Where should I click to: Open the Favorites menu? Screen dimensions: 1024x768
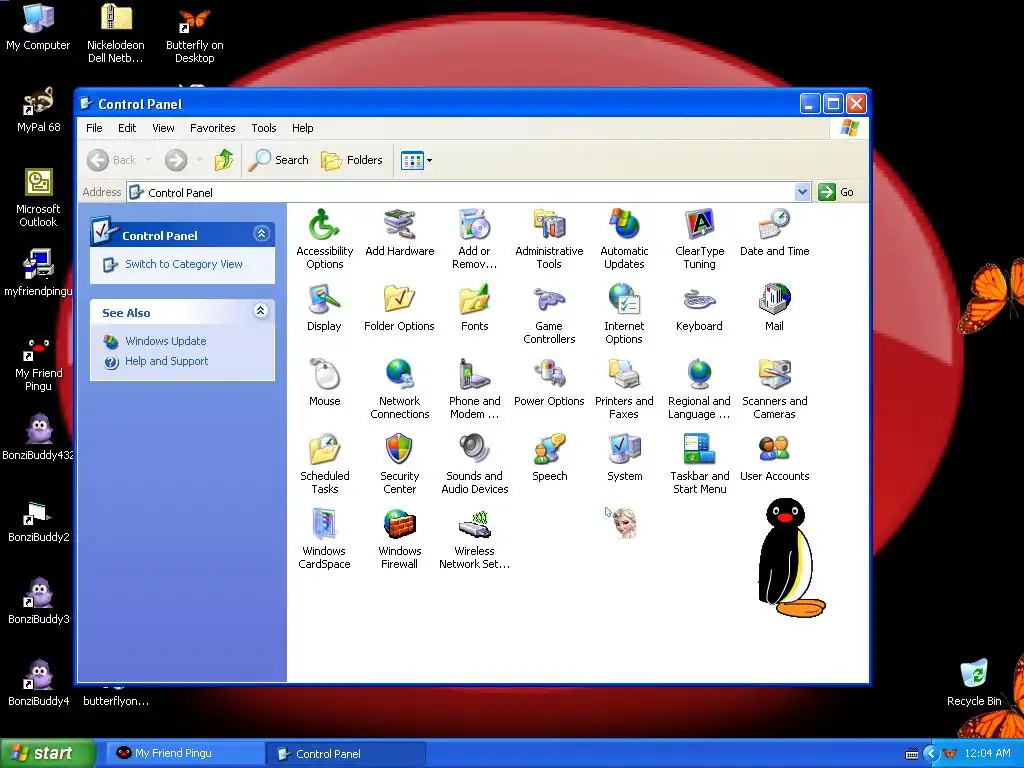tap(212, 128)
